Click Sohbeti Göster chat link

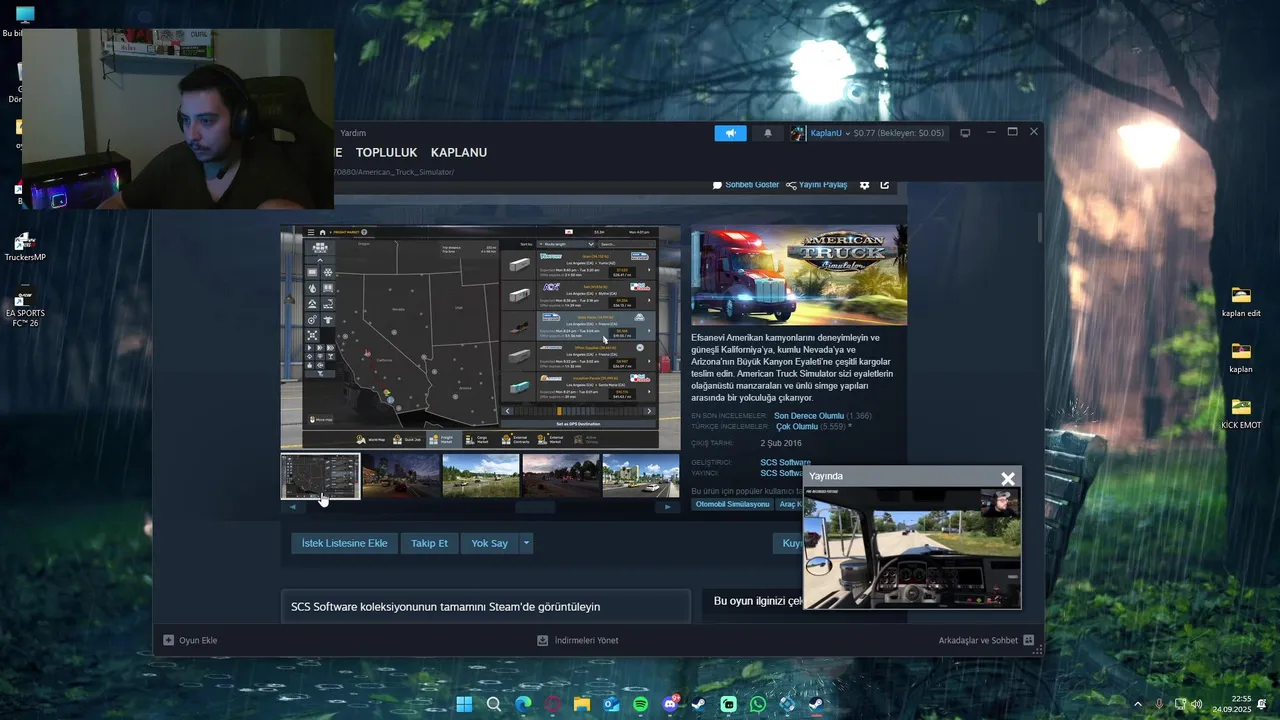[746, 185]
